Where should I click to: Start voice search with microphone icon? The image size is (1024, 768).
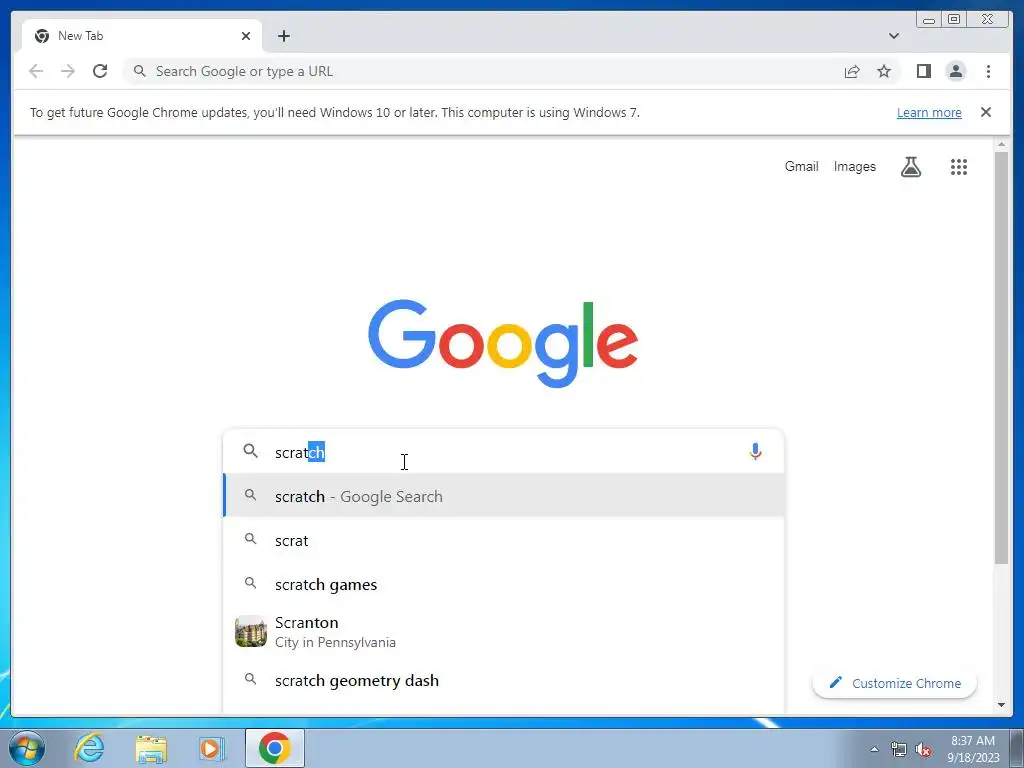pos(755,451)
